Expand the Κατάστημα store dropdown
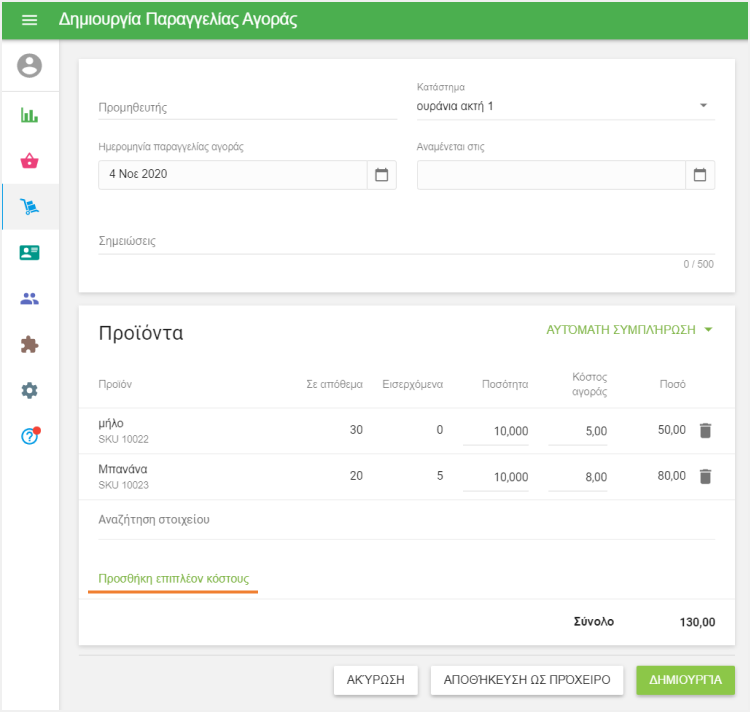The width and height of the screenshot is (750, 712). tap(702, 105)
